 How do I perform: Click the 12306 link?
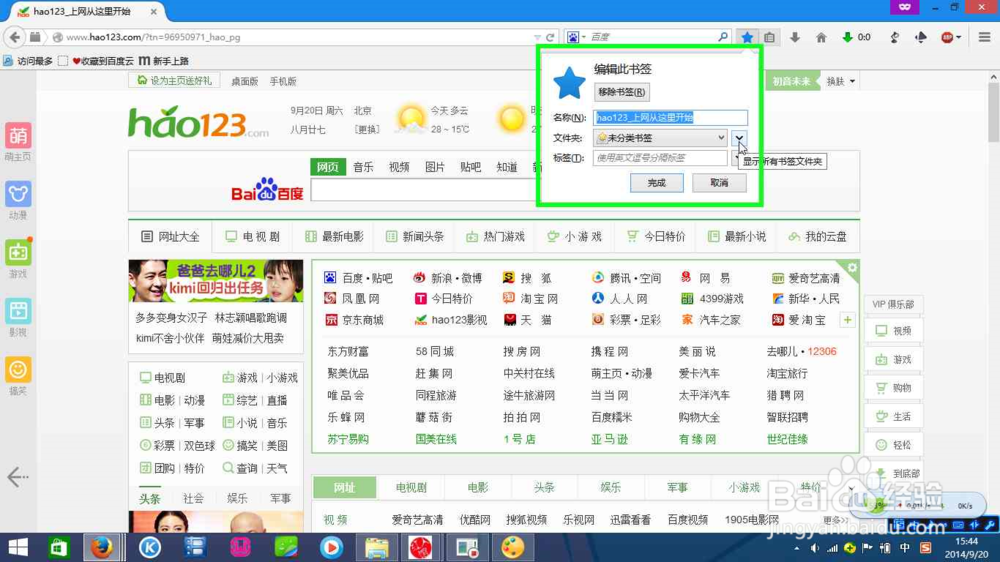(822, 351)
